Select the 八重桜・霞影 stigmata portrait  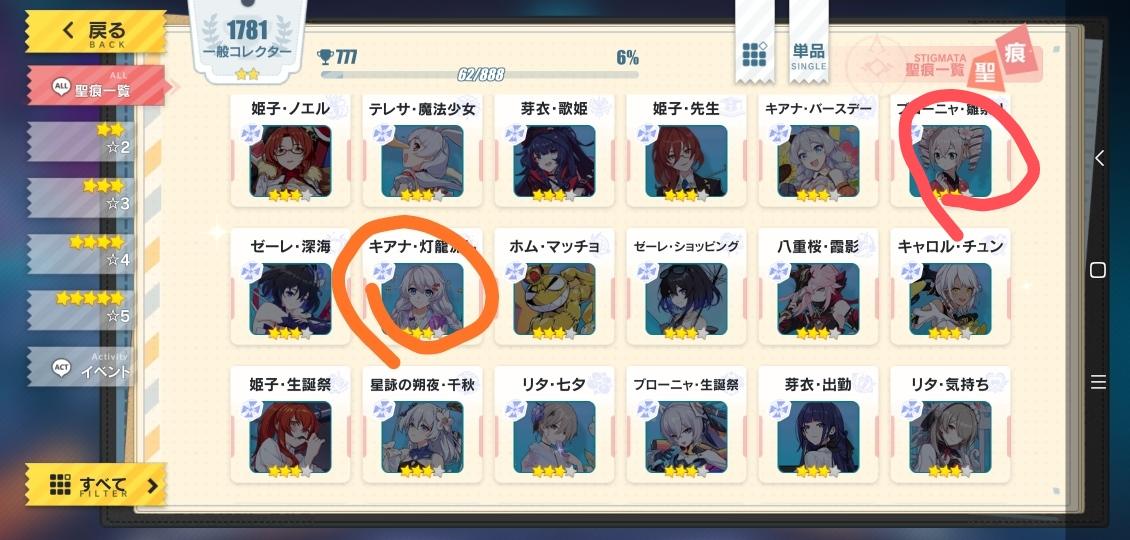coord(818,299)
